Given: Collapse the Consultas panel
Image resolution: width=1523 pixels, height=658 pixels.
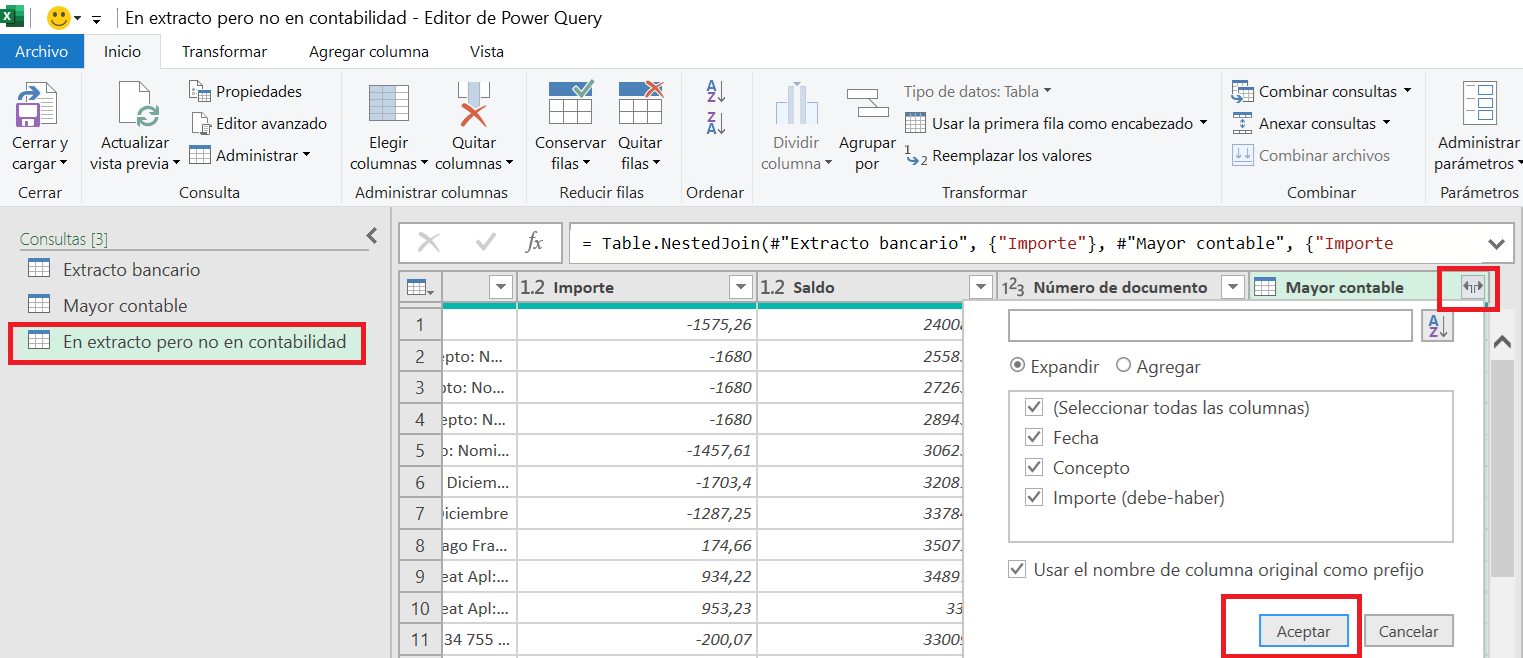Looking at the screenshot, I should tap(372, 236).
